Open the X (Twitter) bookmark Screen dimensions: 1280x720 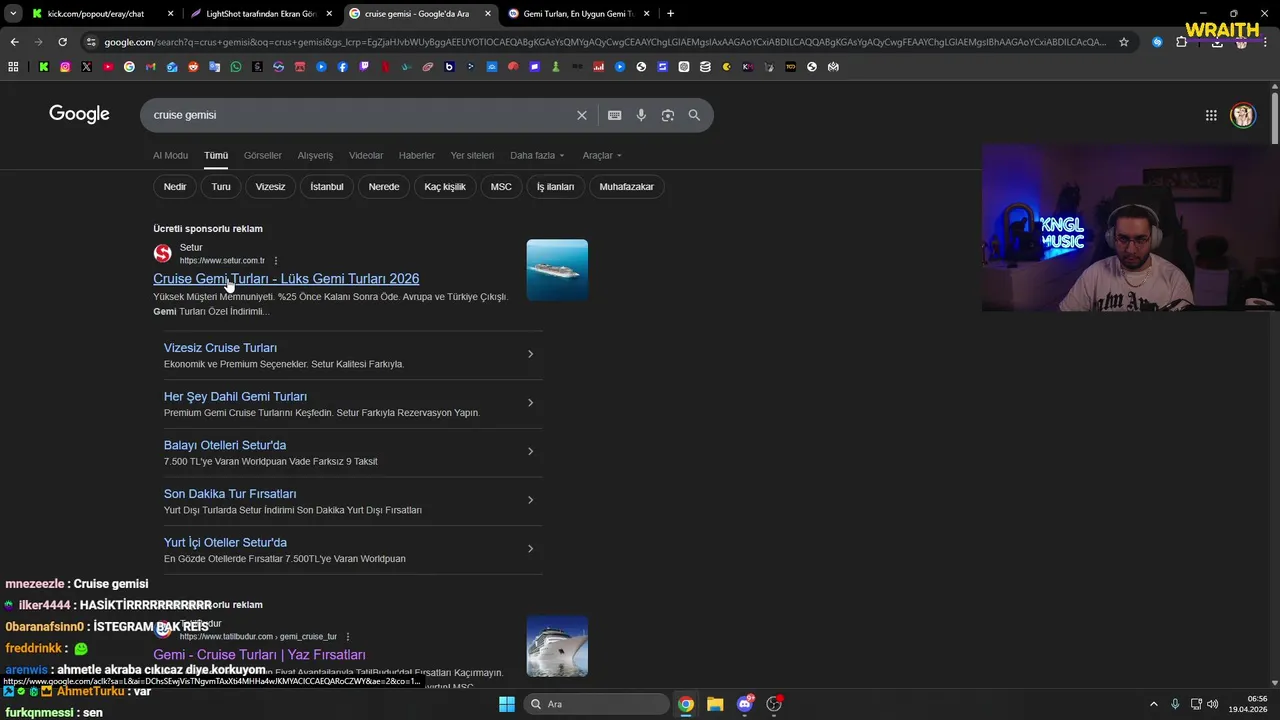[x=86, y=67]
